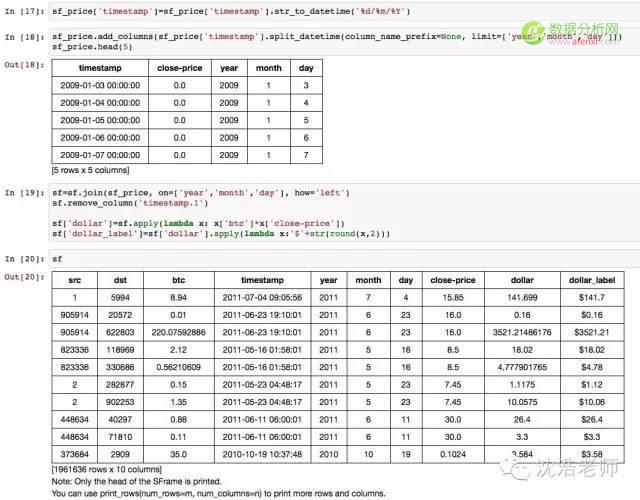Click the src value 373684

point(75,454)
